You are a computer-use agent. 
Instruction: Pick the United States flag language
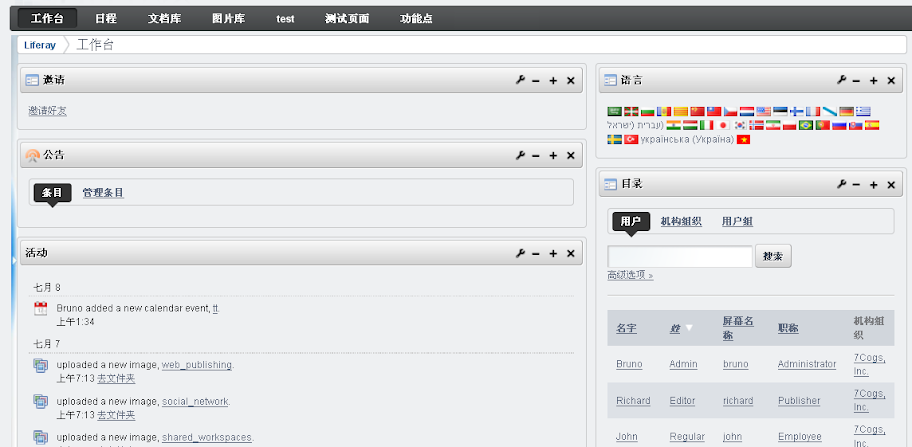pyautogui.click(x=764, y=112)
